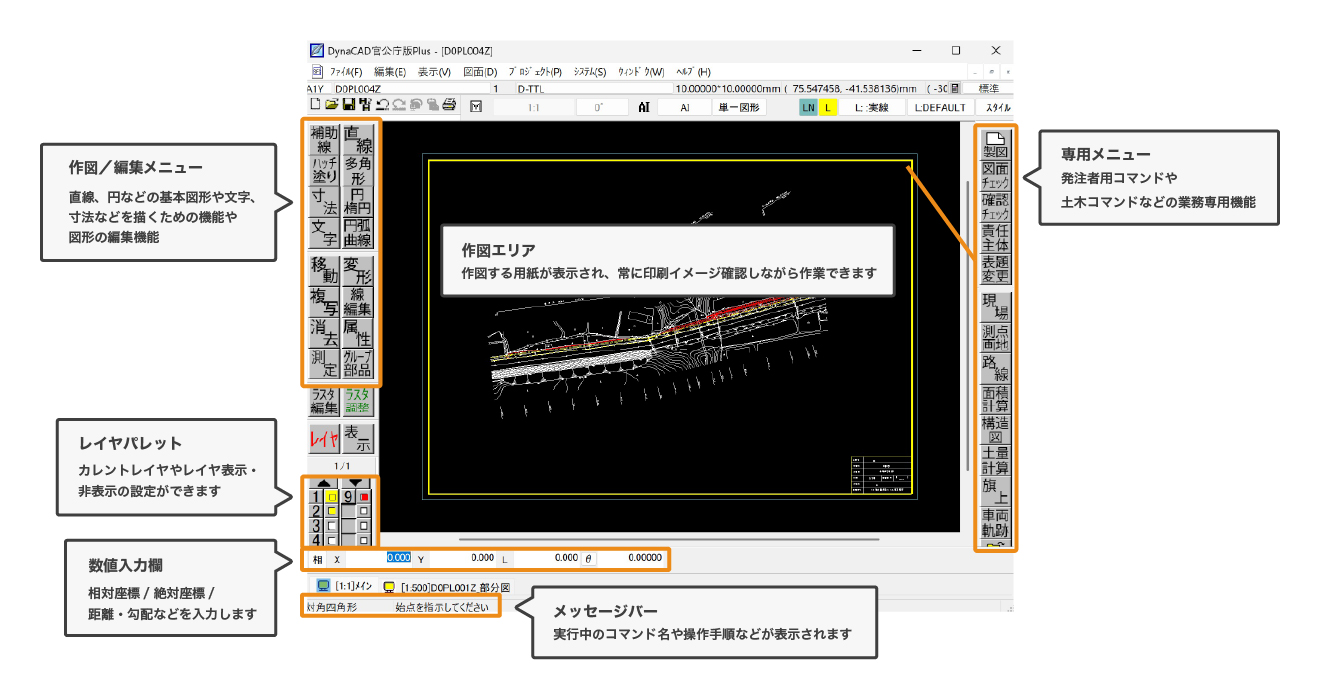Image resolution: width=1320 pixels, height=700 pixels.
Task: Activate the 消去 erase tool
Action: pos(324,332)
